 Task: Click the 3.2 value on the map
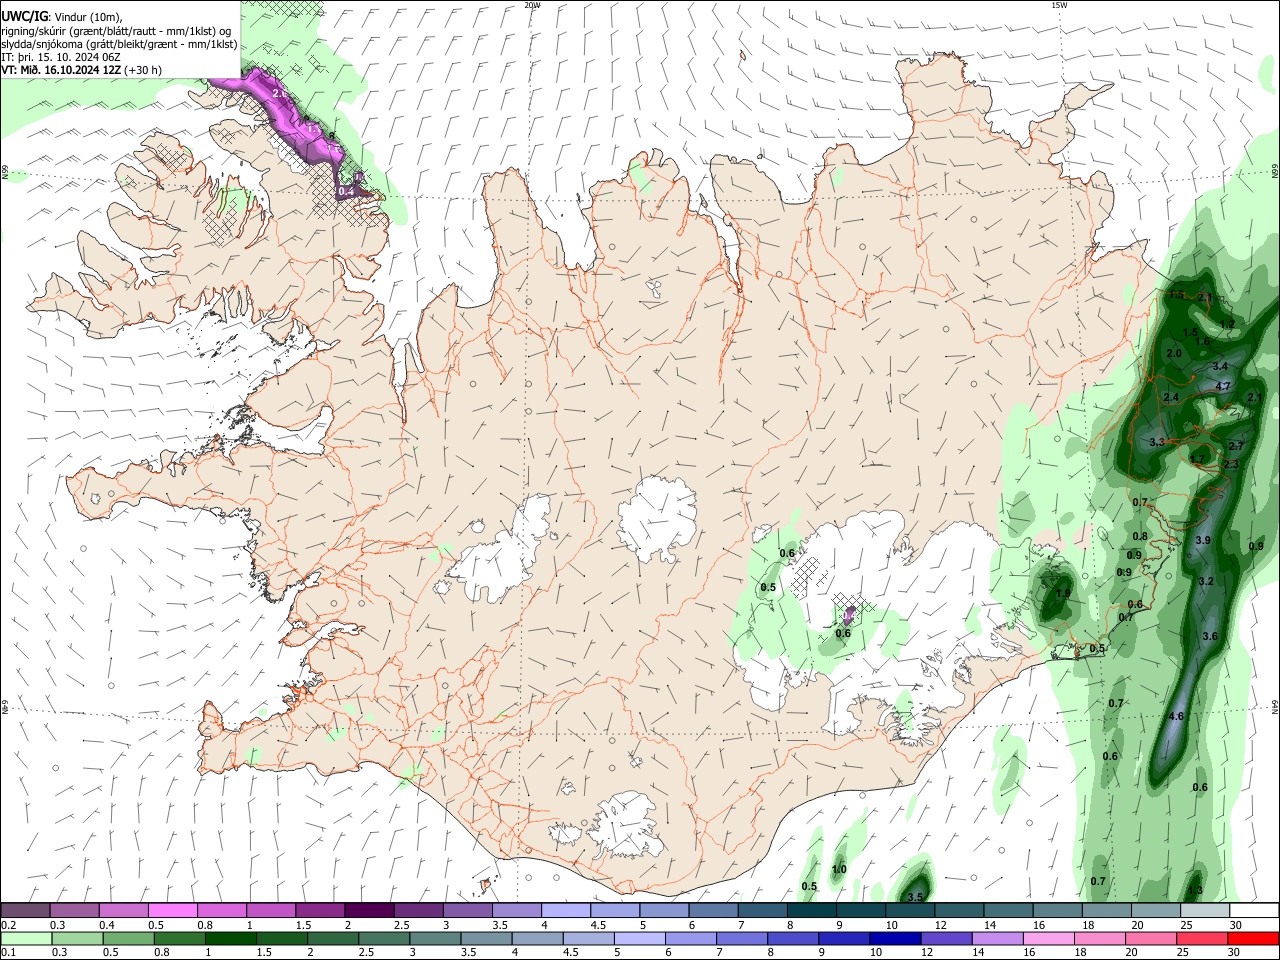(x=1206, y=581)
